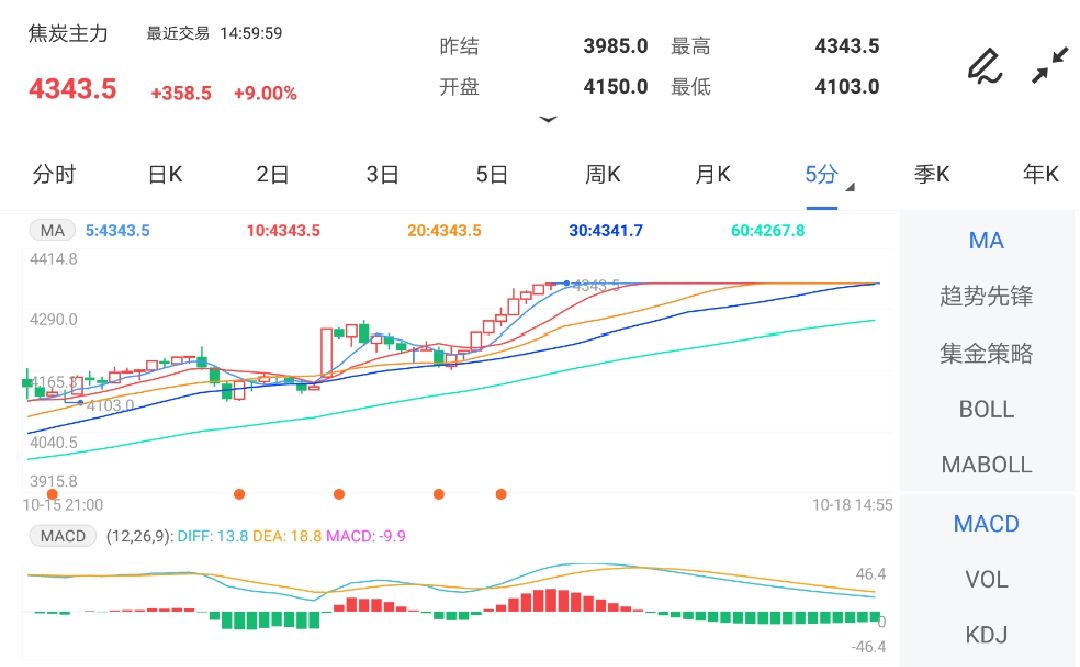Open the 周K chart tab
The width and height of the screenshot is (1080, 667).
(603, 174)
